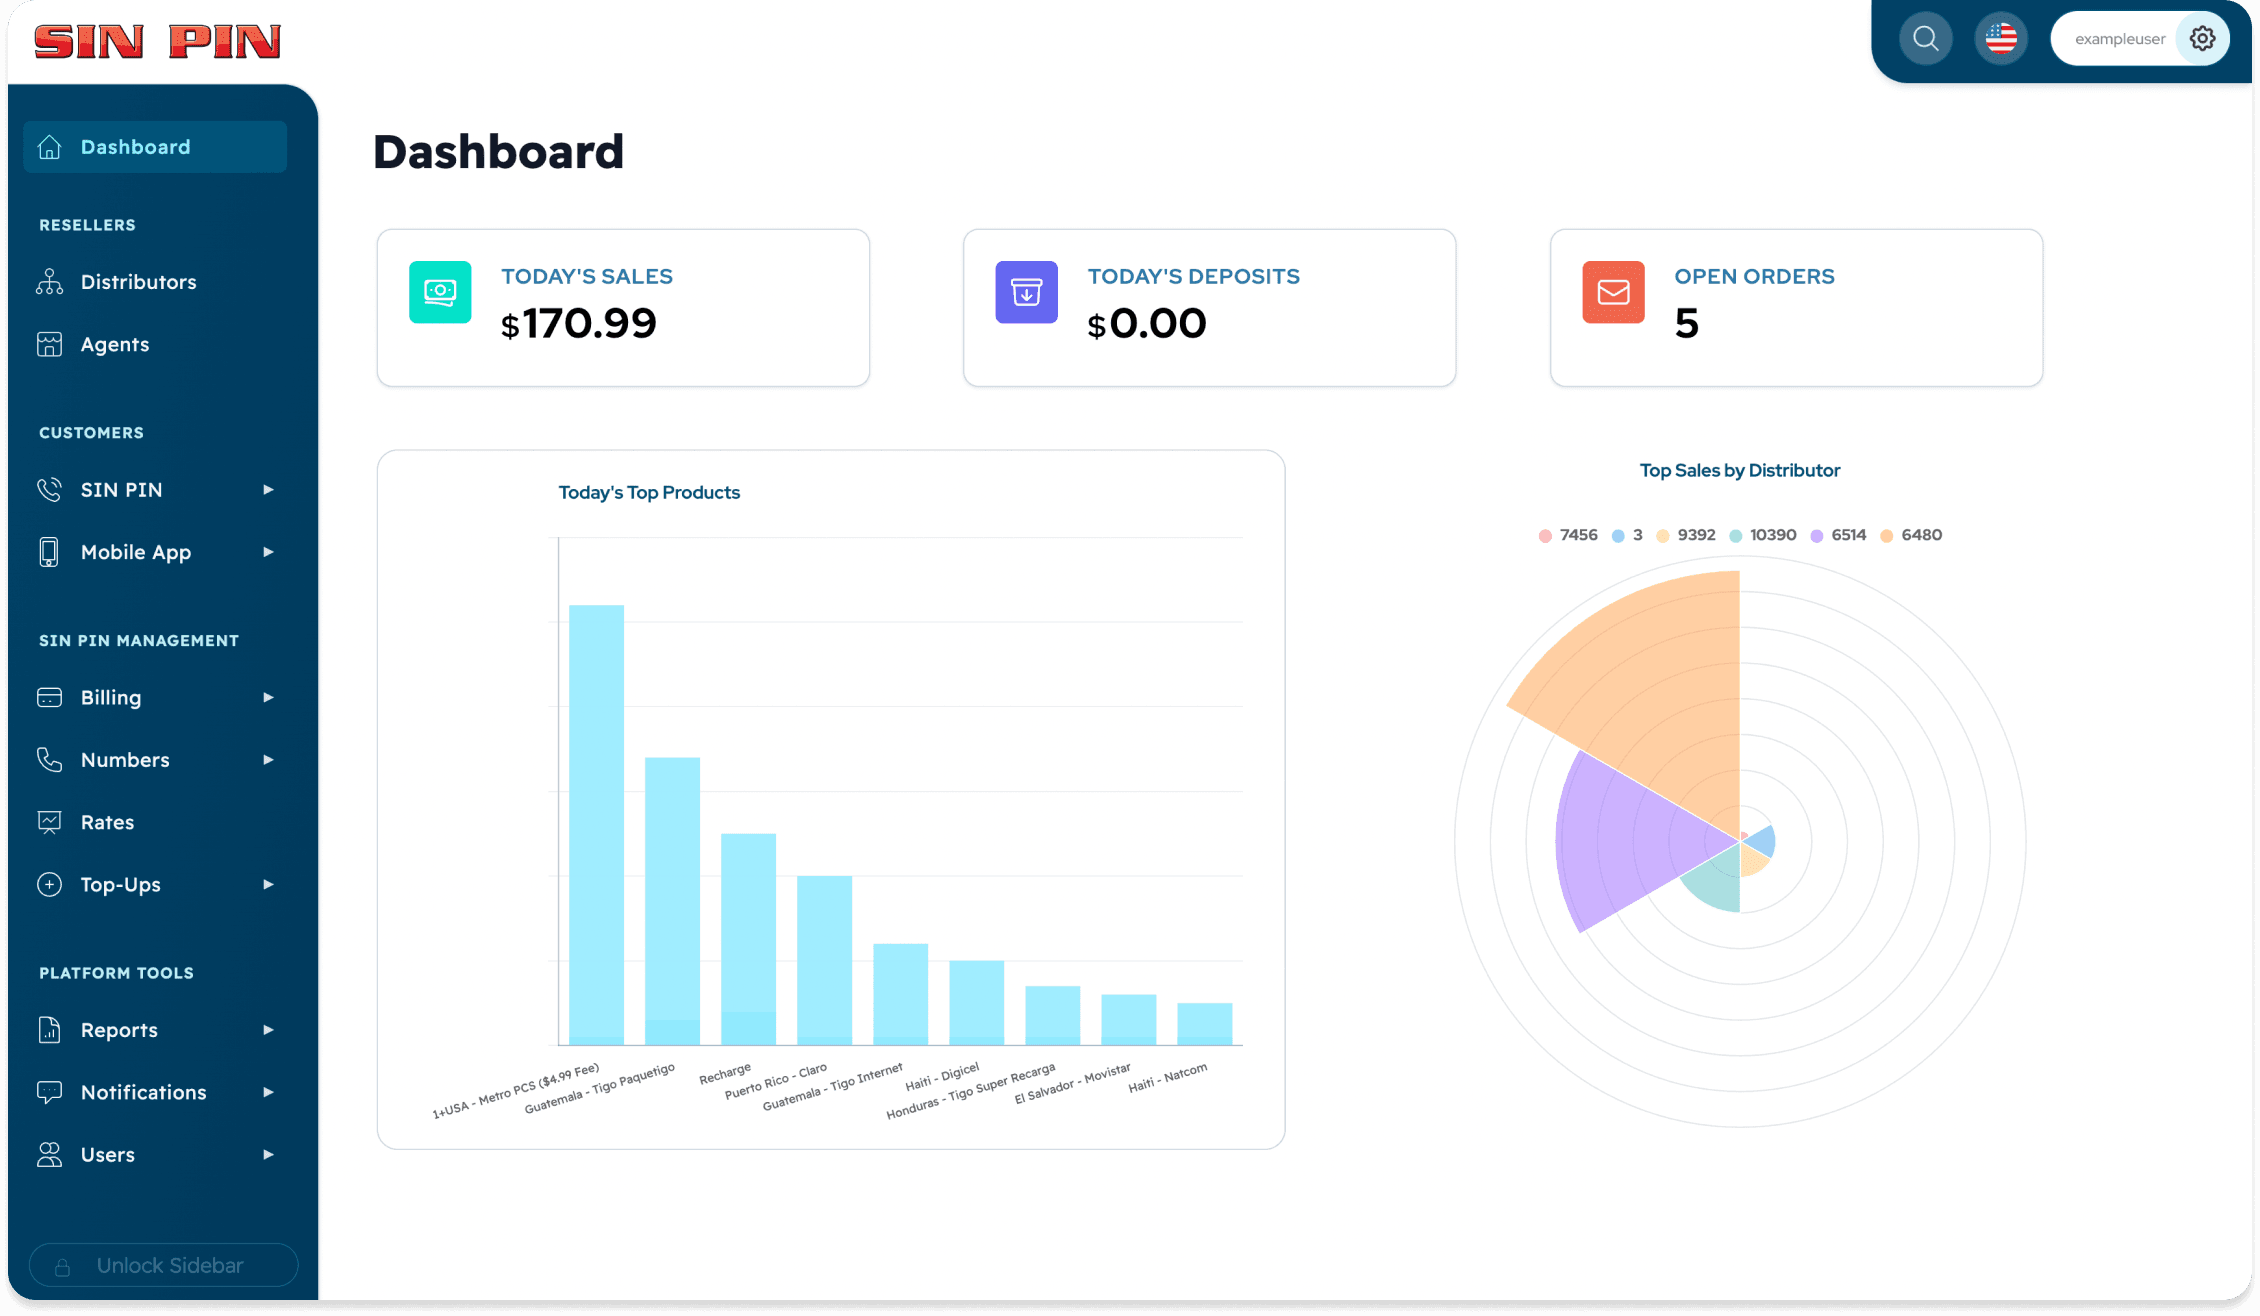The width and height of the screenshot is (2260, 1316).
Task: Click the tallest bar for Metro PCS
Action: [x=596, y=825]
